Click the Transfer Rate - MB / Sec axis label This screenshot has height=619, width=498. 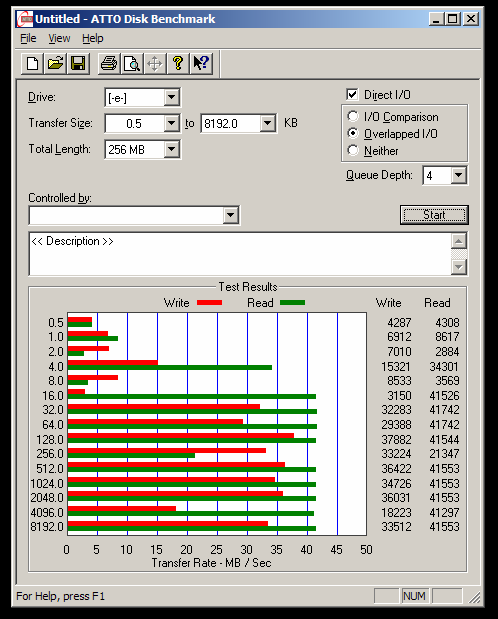pyautogui.click(x=211, y=563)
